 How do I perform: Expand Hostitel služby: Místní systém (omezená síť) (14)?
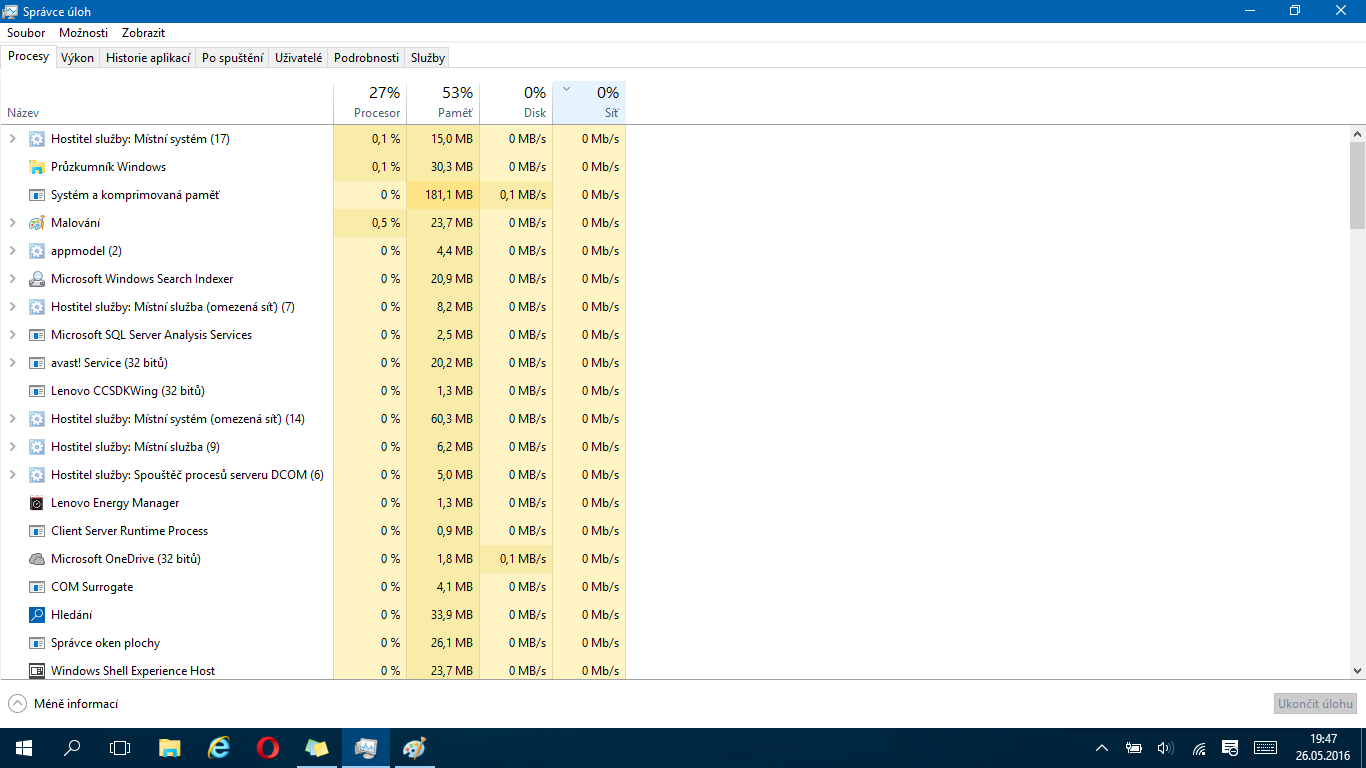[x=13, y=419]
